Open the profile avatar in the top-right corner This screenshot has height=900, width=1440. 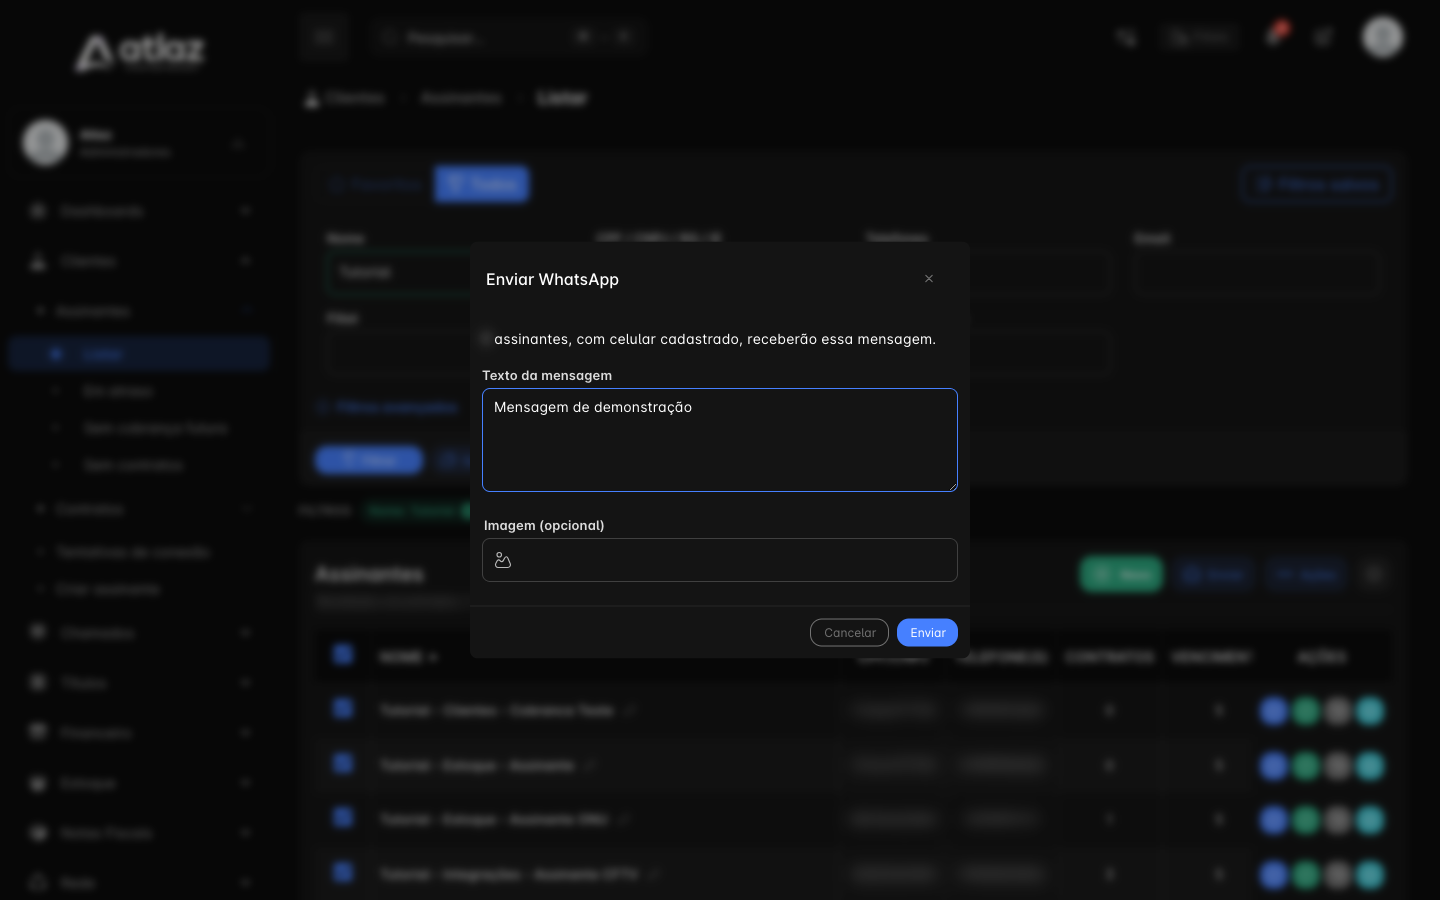click(1383, 37)
